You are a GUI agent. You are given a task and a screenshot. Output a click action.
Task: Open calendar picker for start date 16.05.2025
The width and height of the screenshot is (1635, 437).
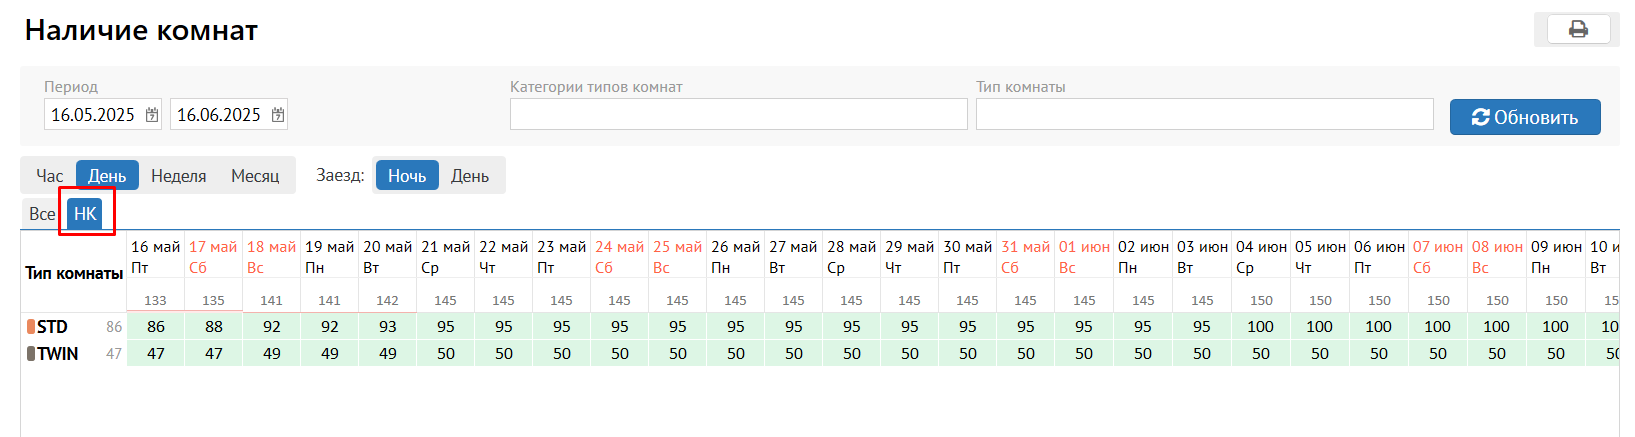[152, 115]
